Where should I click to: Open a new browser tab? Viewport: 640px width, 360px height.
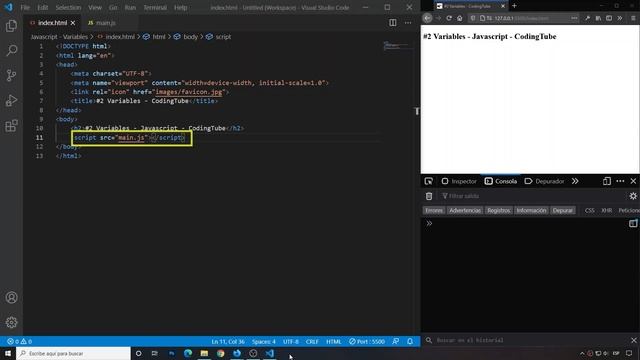[x=514, y=6]
